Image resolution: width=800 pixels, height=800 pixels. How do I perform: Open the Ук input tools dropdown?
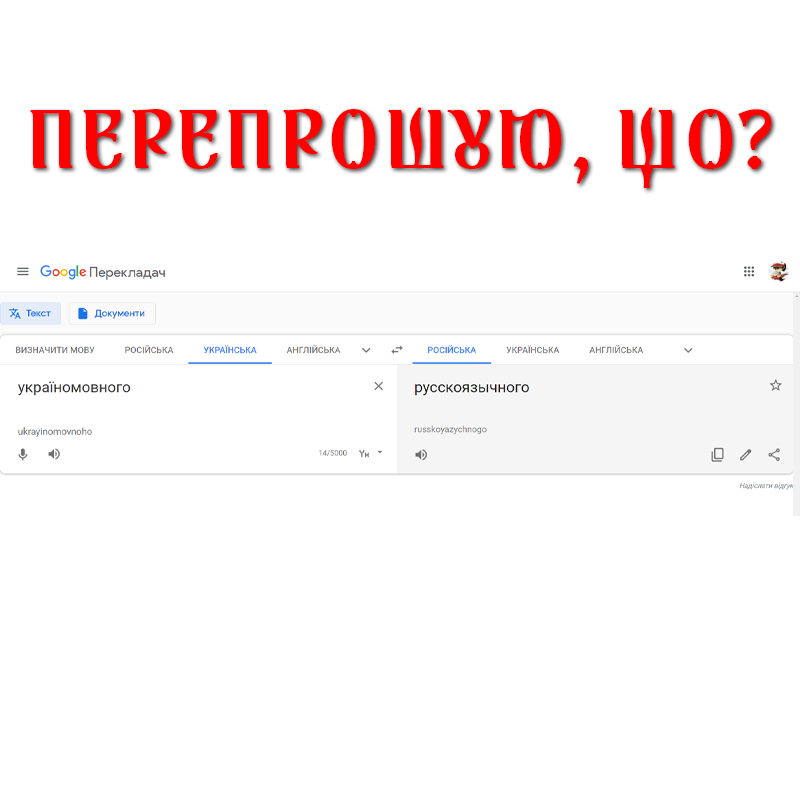(x=370, y=453)
